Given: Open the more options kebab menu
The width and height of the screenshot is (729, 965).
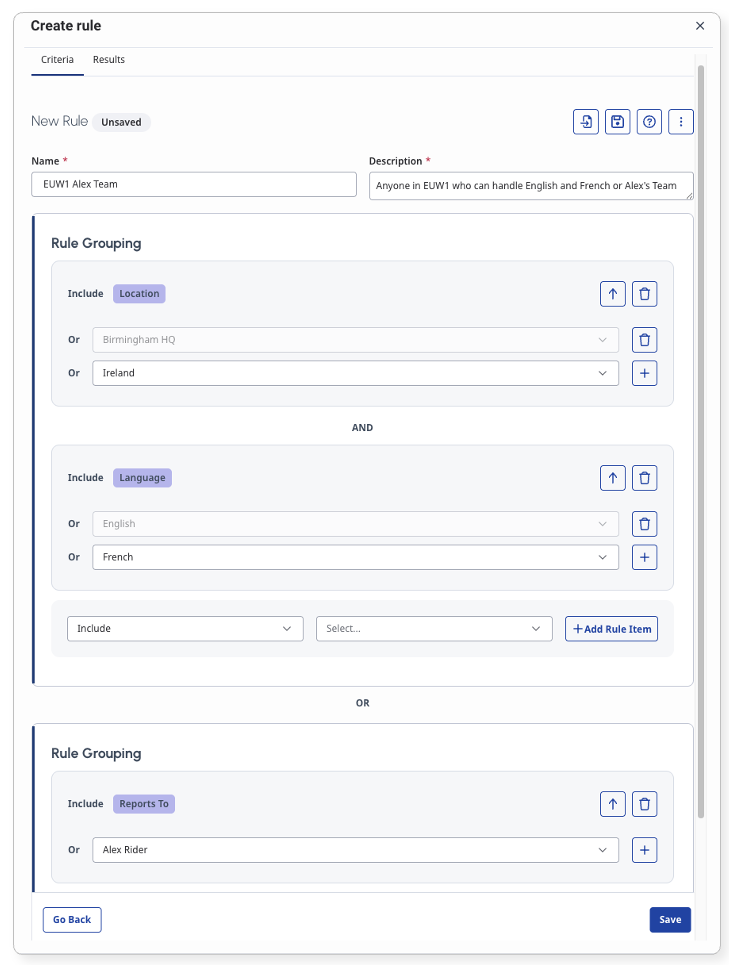Looking at the screenshot, I should [681, 122].
